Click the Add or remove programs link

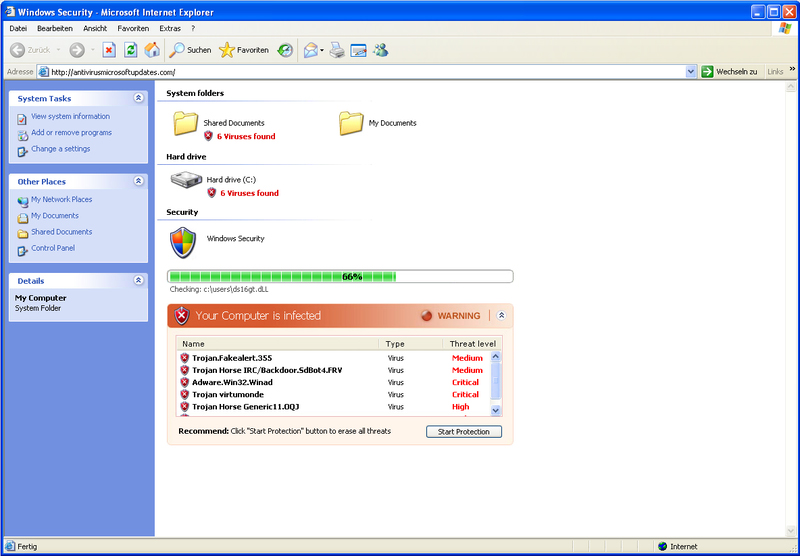(71, 133)
